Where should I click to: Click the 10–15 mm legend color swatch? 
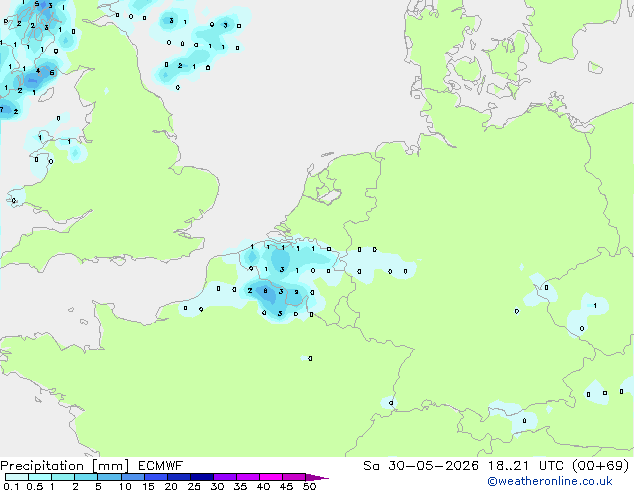pyautogui.click(x=132, y=477)
